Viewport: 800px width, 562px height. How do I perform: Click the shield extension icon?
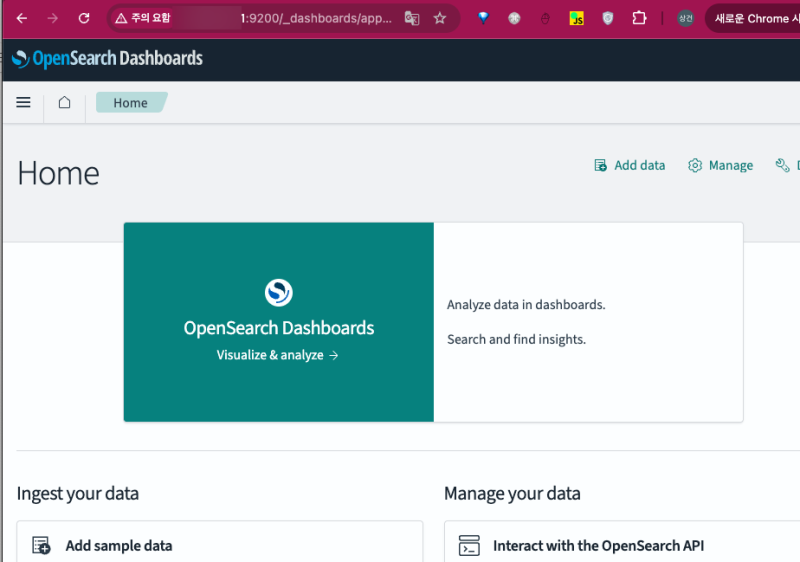pyautogui.click(x=608, y=18)
